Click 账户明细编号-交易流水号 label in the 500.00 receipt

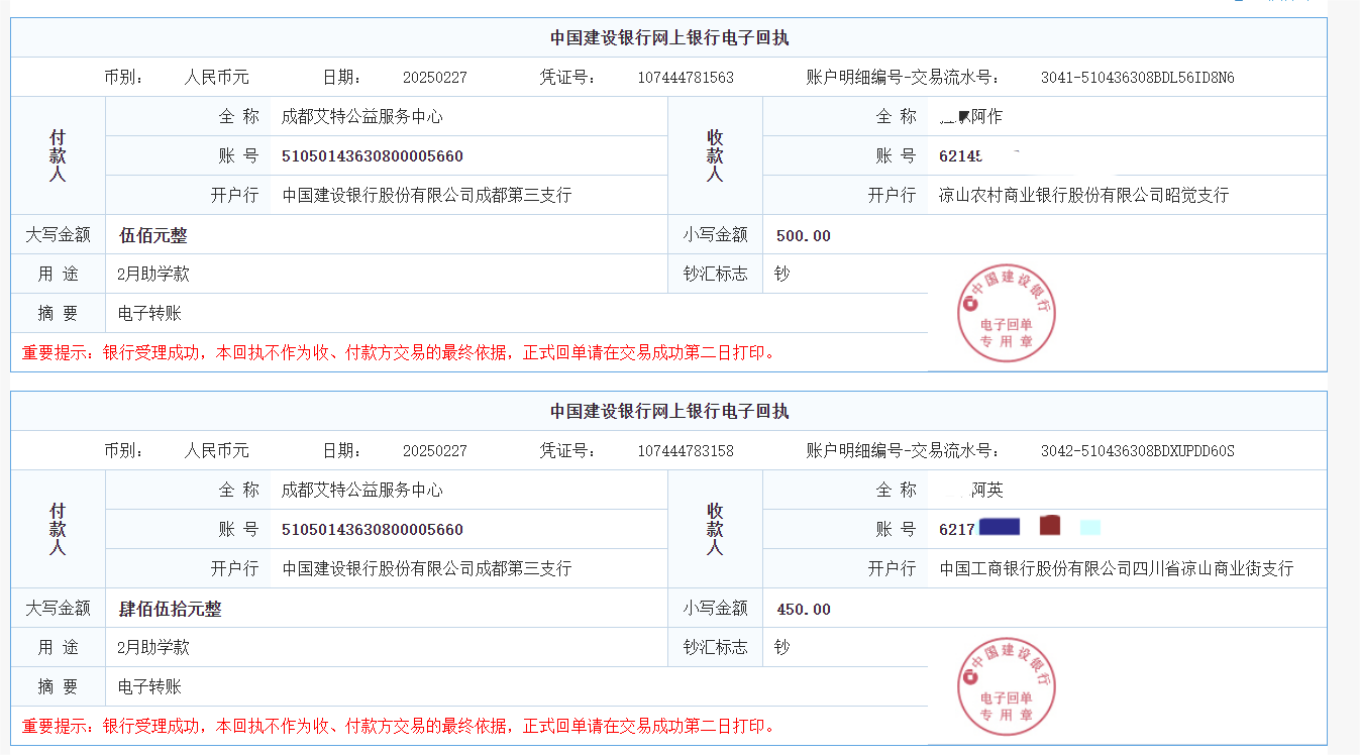click(x=903, y=77)
